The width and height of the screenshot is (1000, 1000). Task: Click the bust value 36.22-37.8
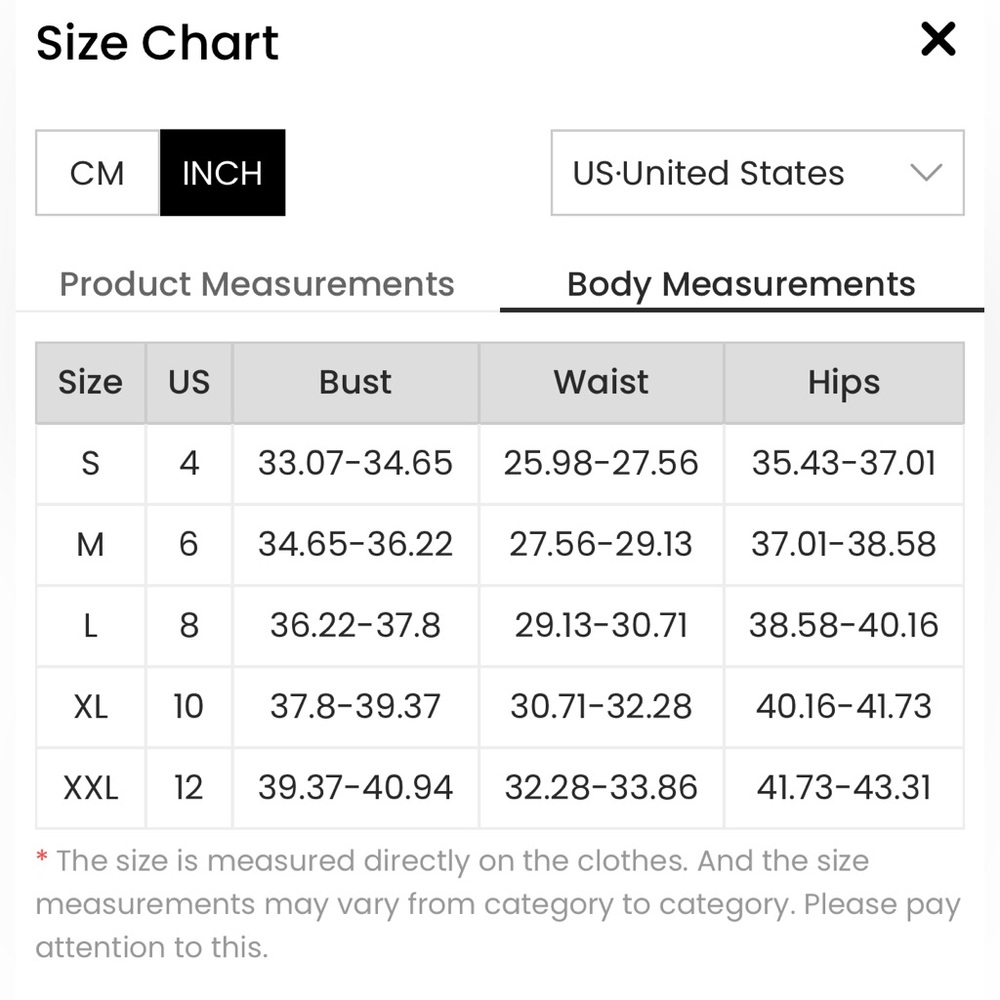tap(355, 626)
